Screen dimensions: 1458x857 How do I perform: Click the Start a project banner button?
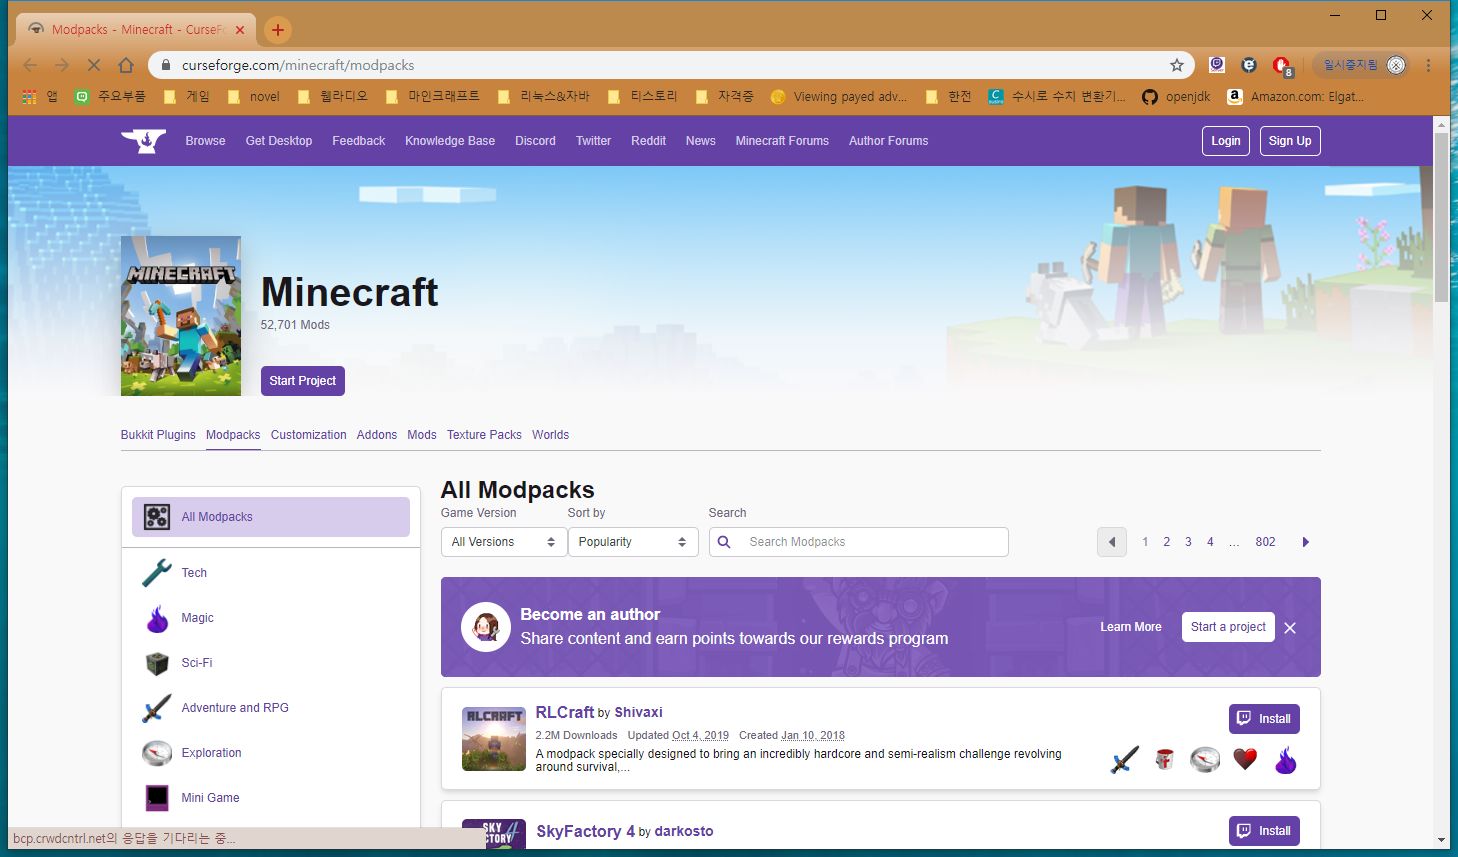click(1228, 627)
